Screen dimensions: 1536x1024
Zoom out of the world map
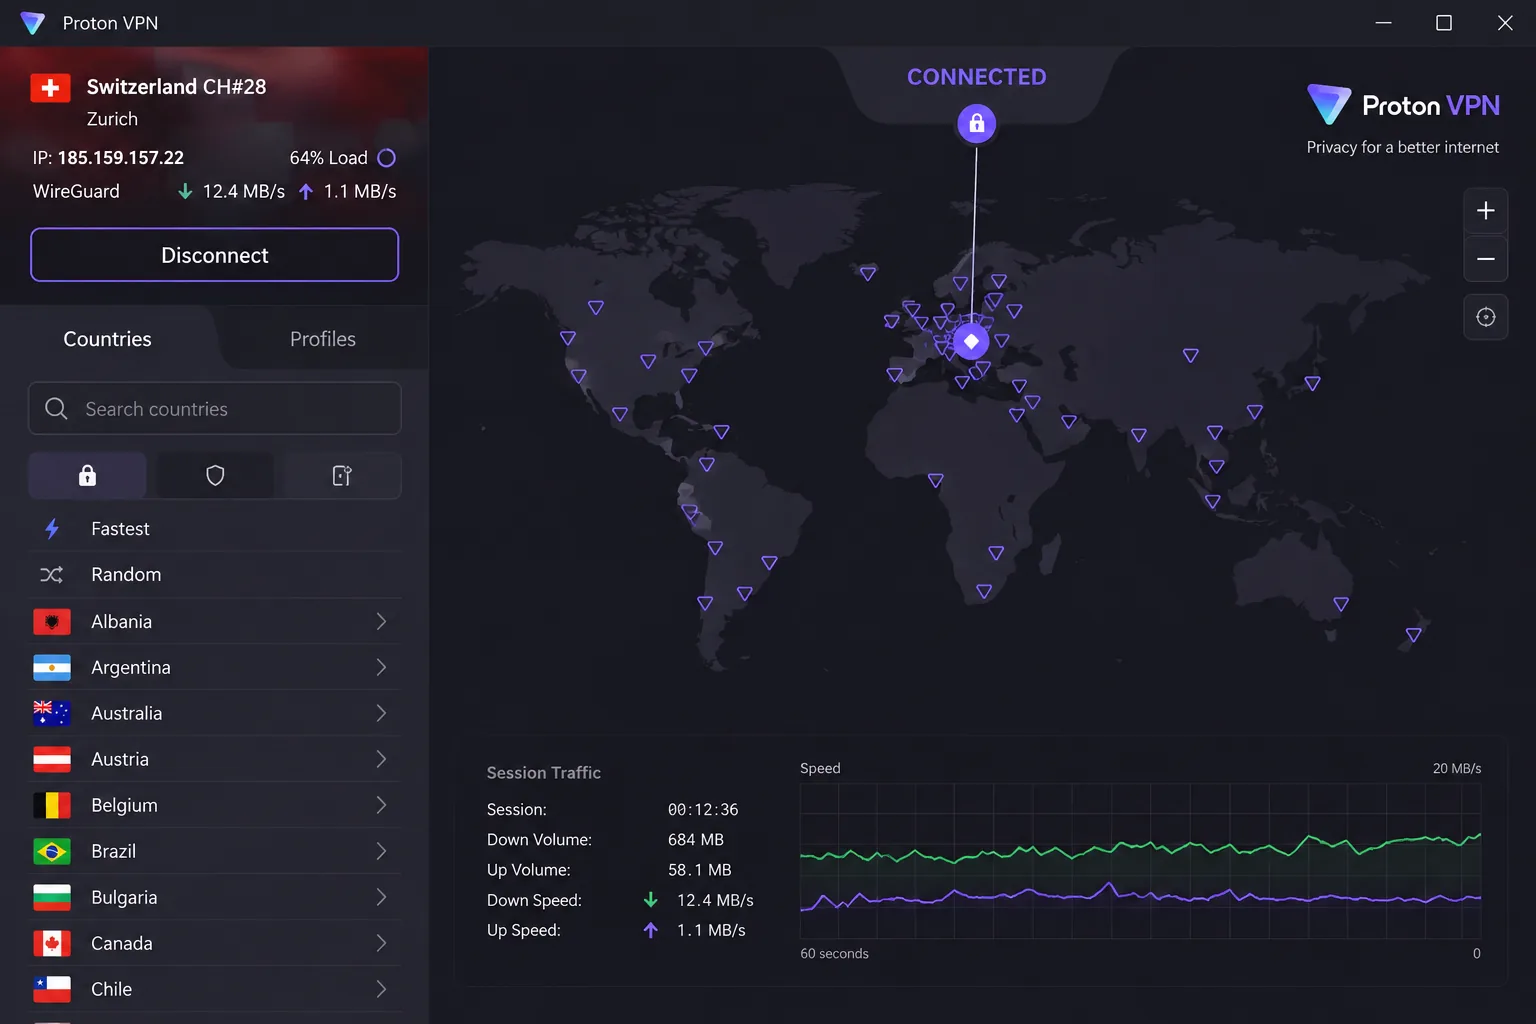[x=1486, y=259]
